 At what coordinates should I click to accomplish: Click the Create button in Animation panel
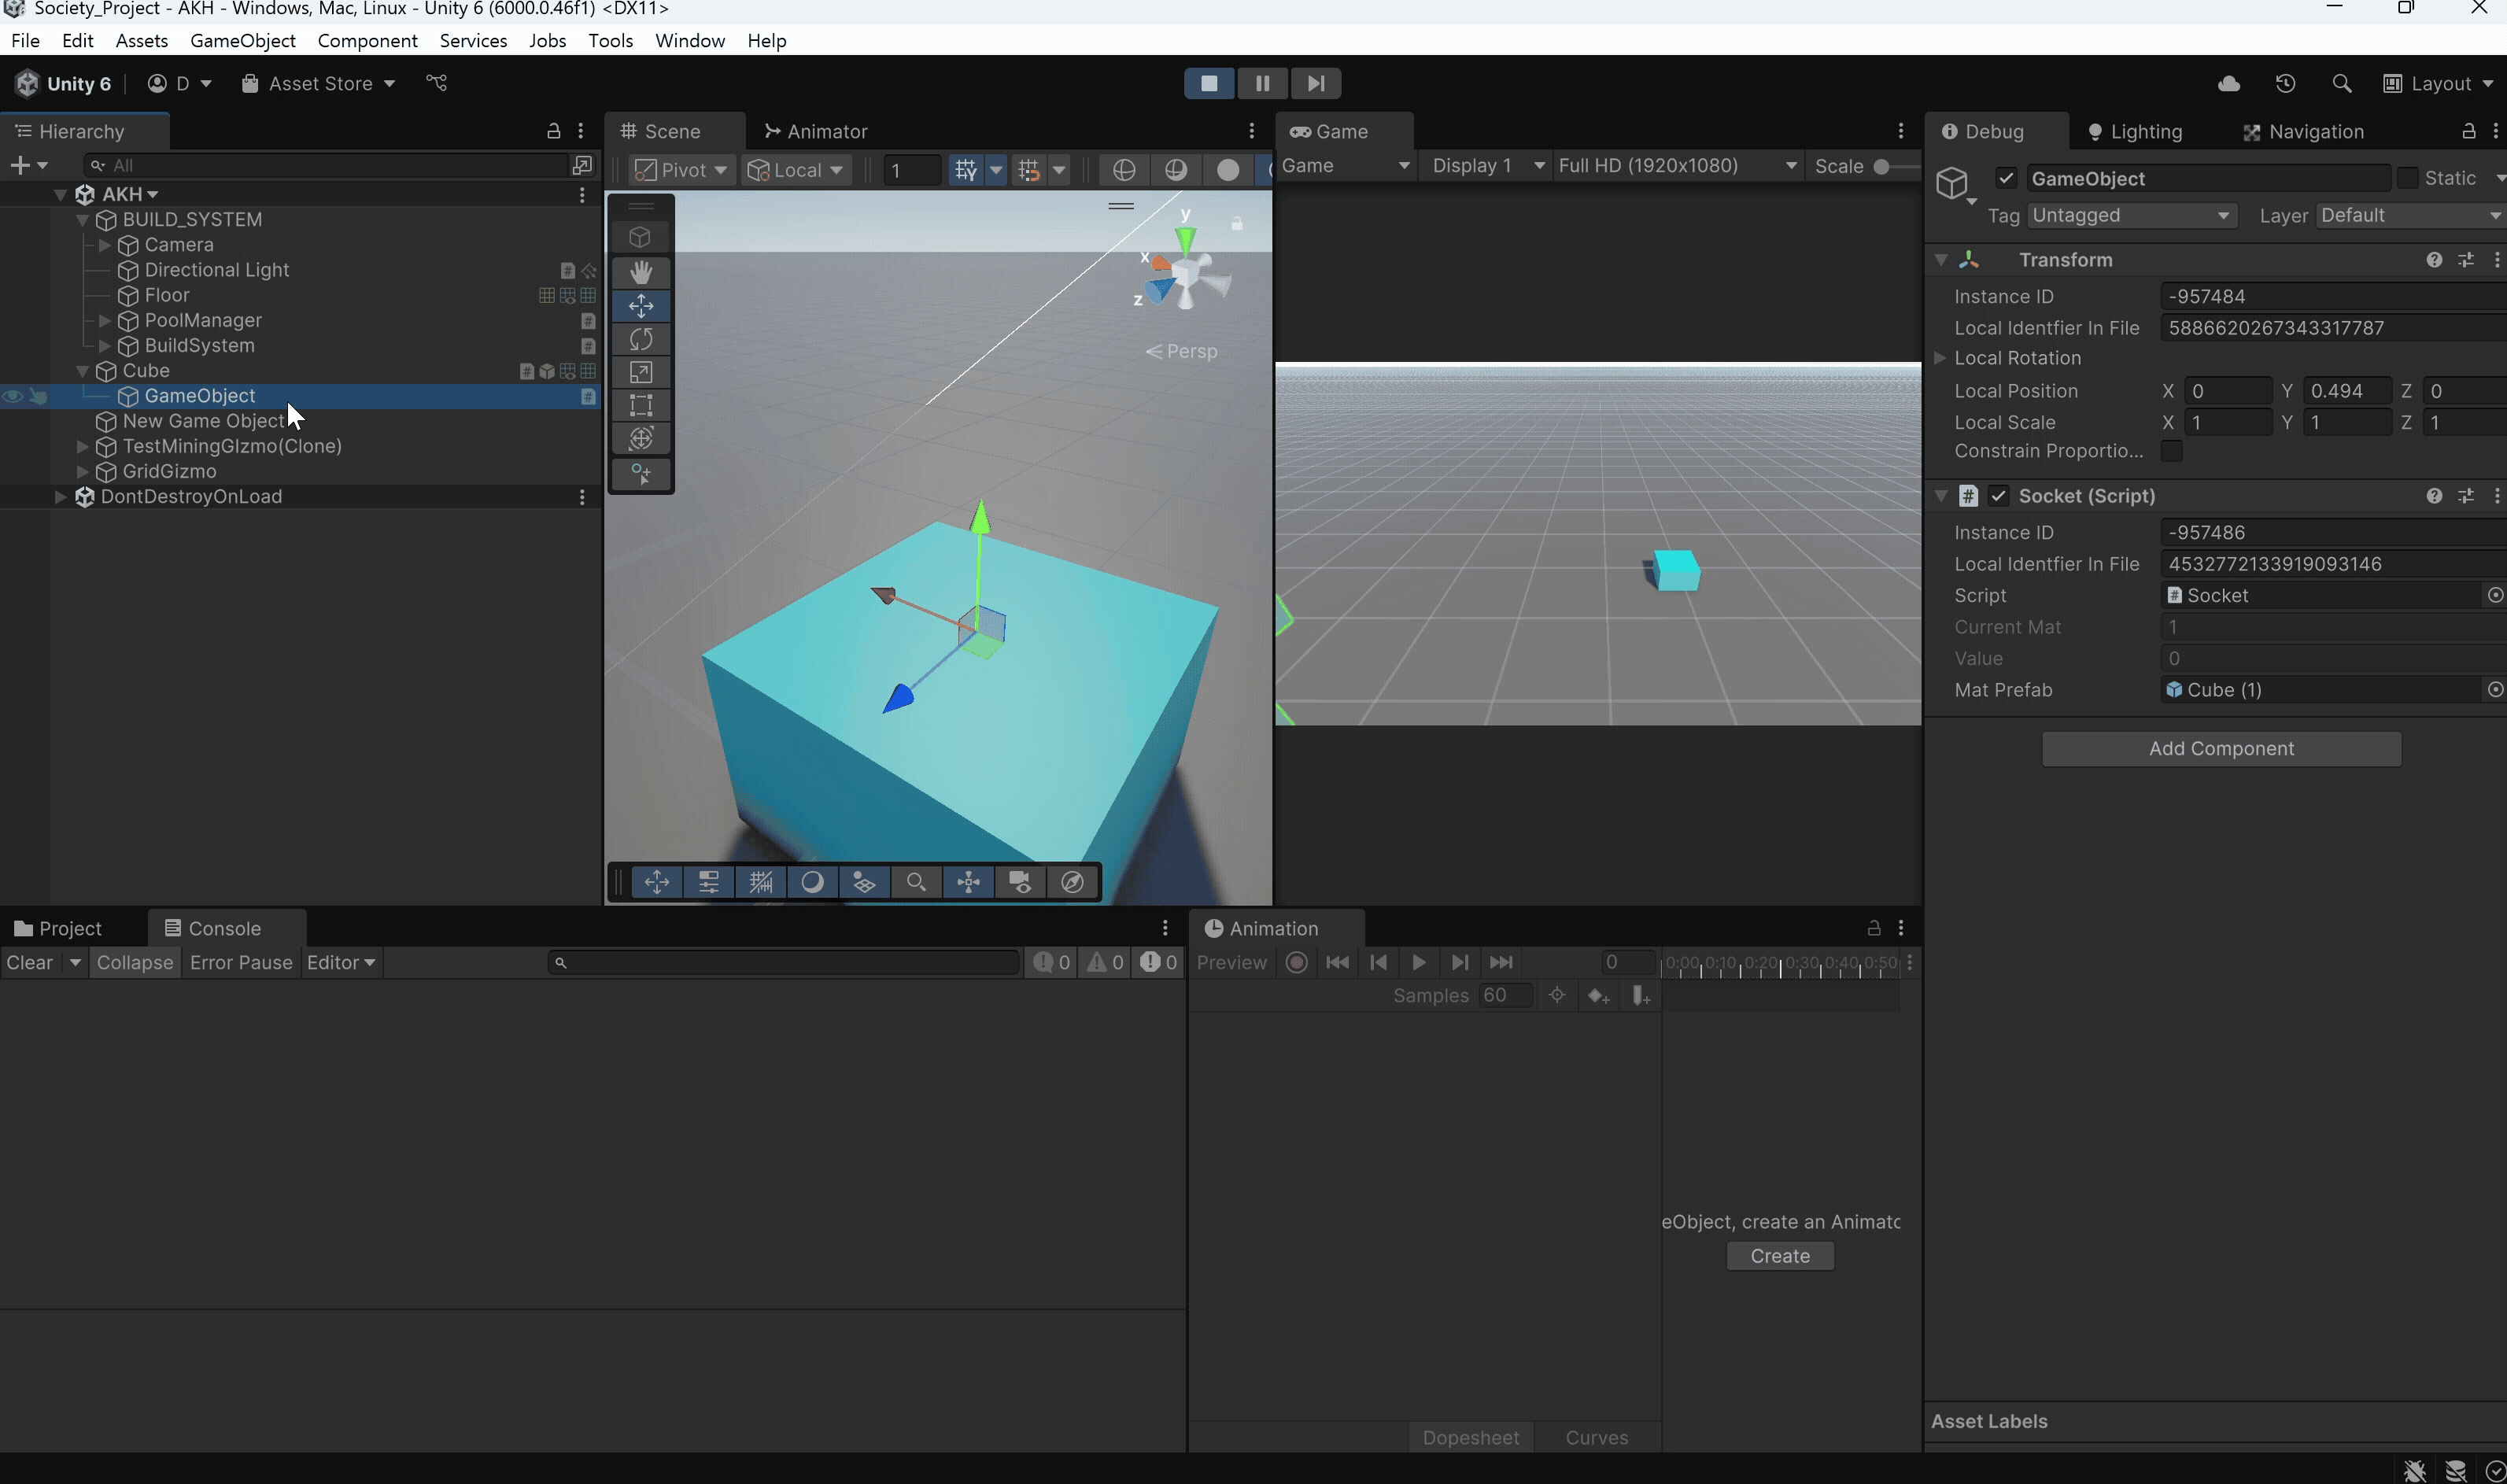(1779, 1256)
